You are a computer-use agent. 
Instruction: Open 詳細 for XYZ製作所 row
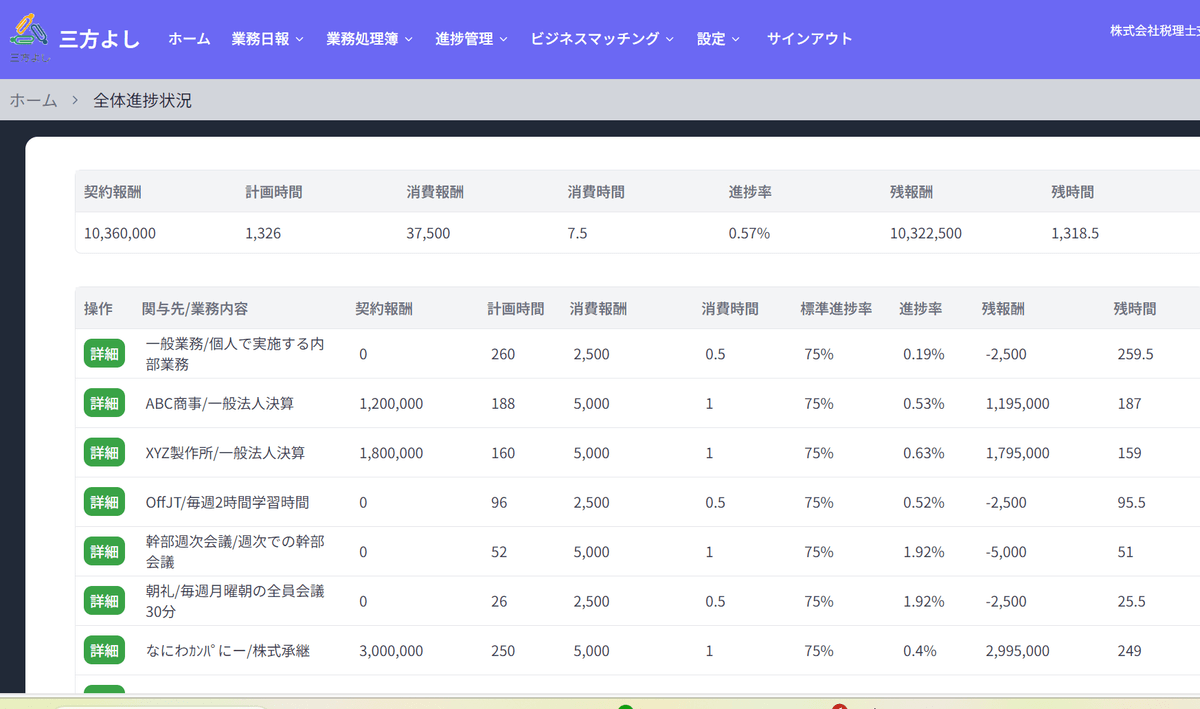(104, 453)
